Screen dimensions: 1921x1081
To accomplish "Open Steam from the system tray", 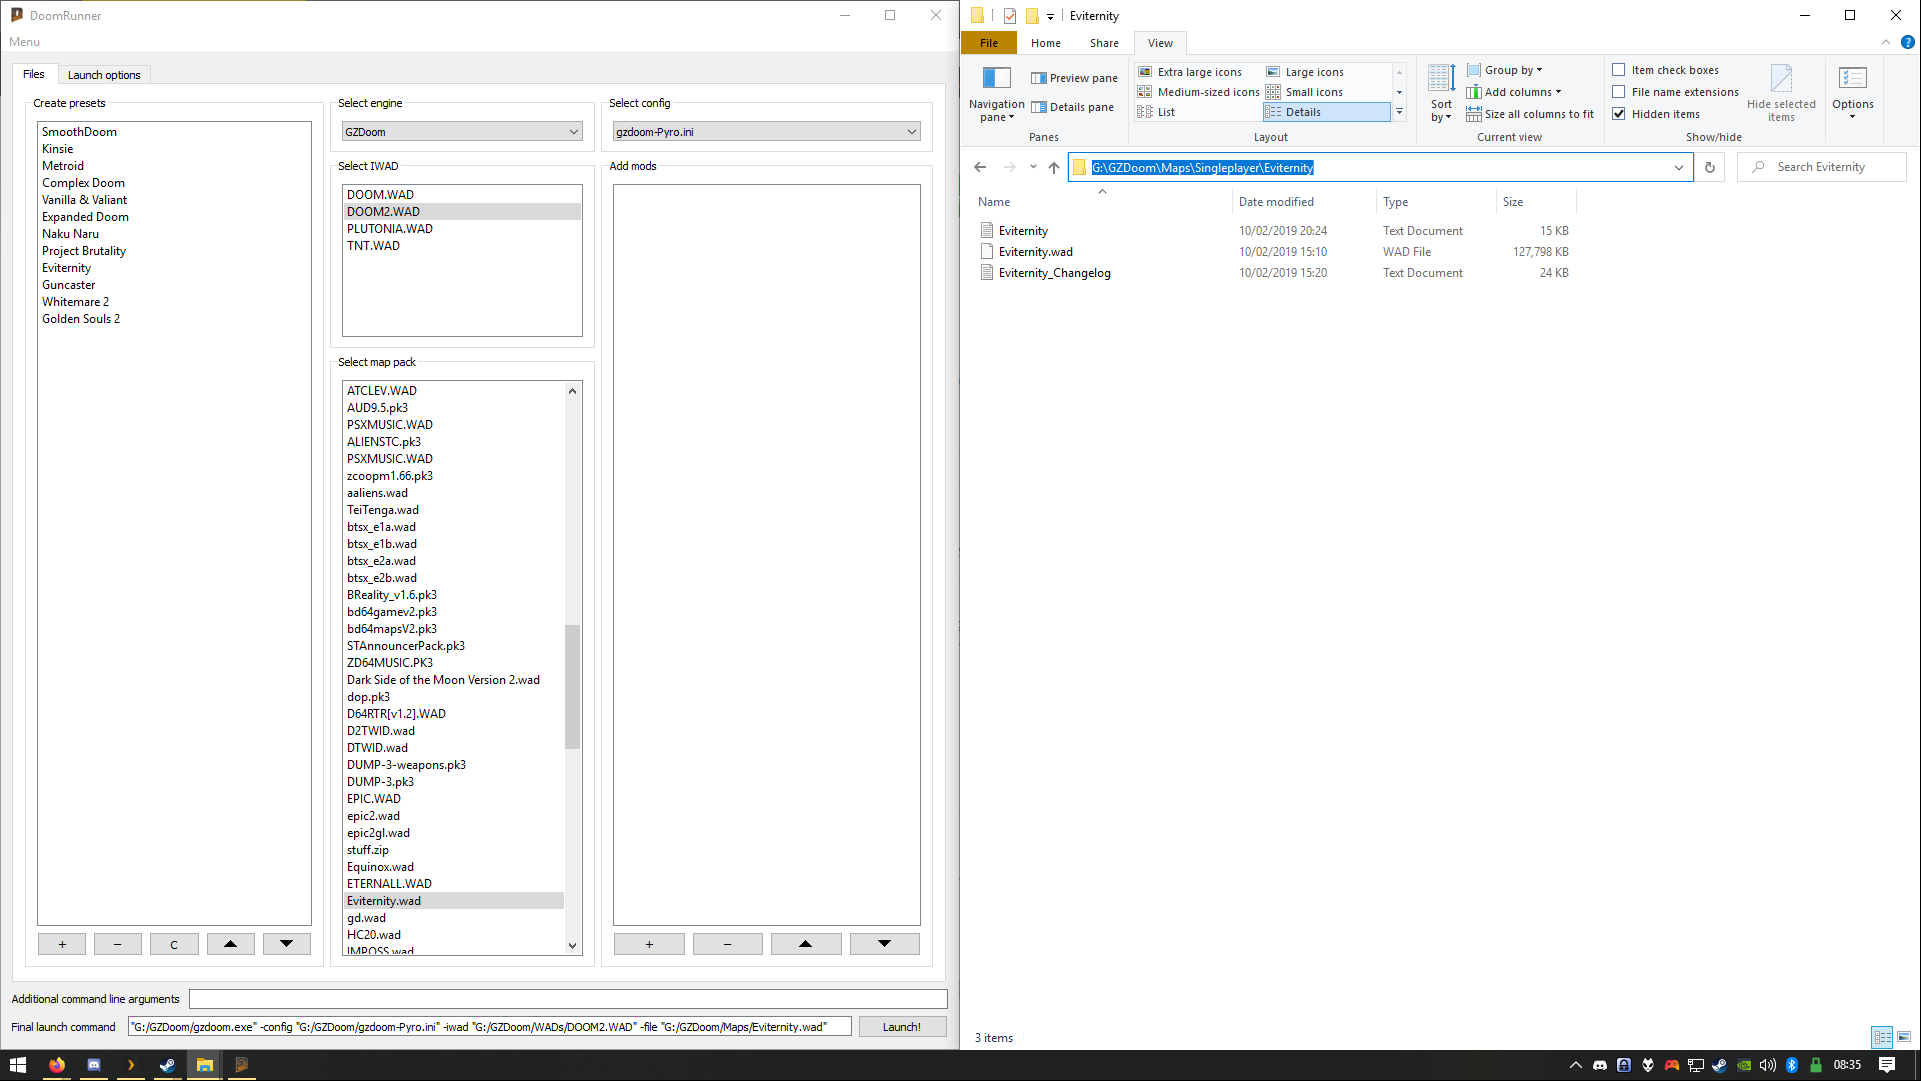I will point(1719,1065).
